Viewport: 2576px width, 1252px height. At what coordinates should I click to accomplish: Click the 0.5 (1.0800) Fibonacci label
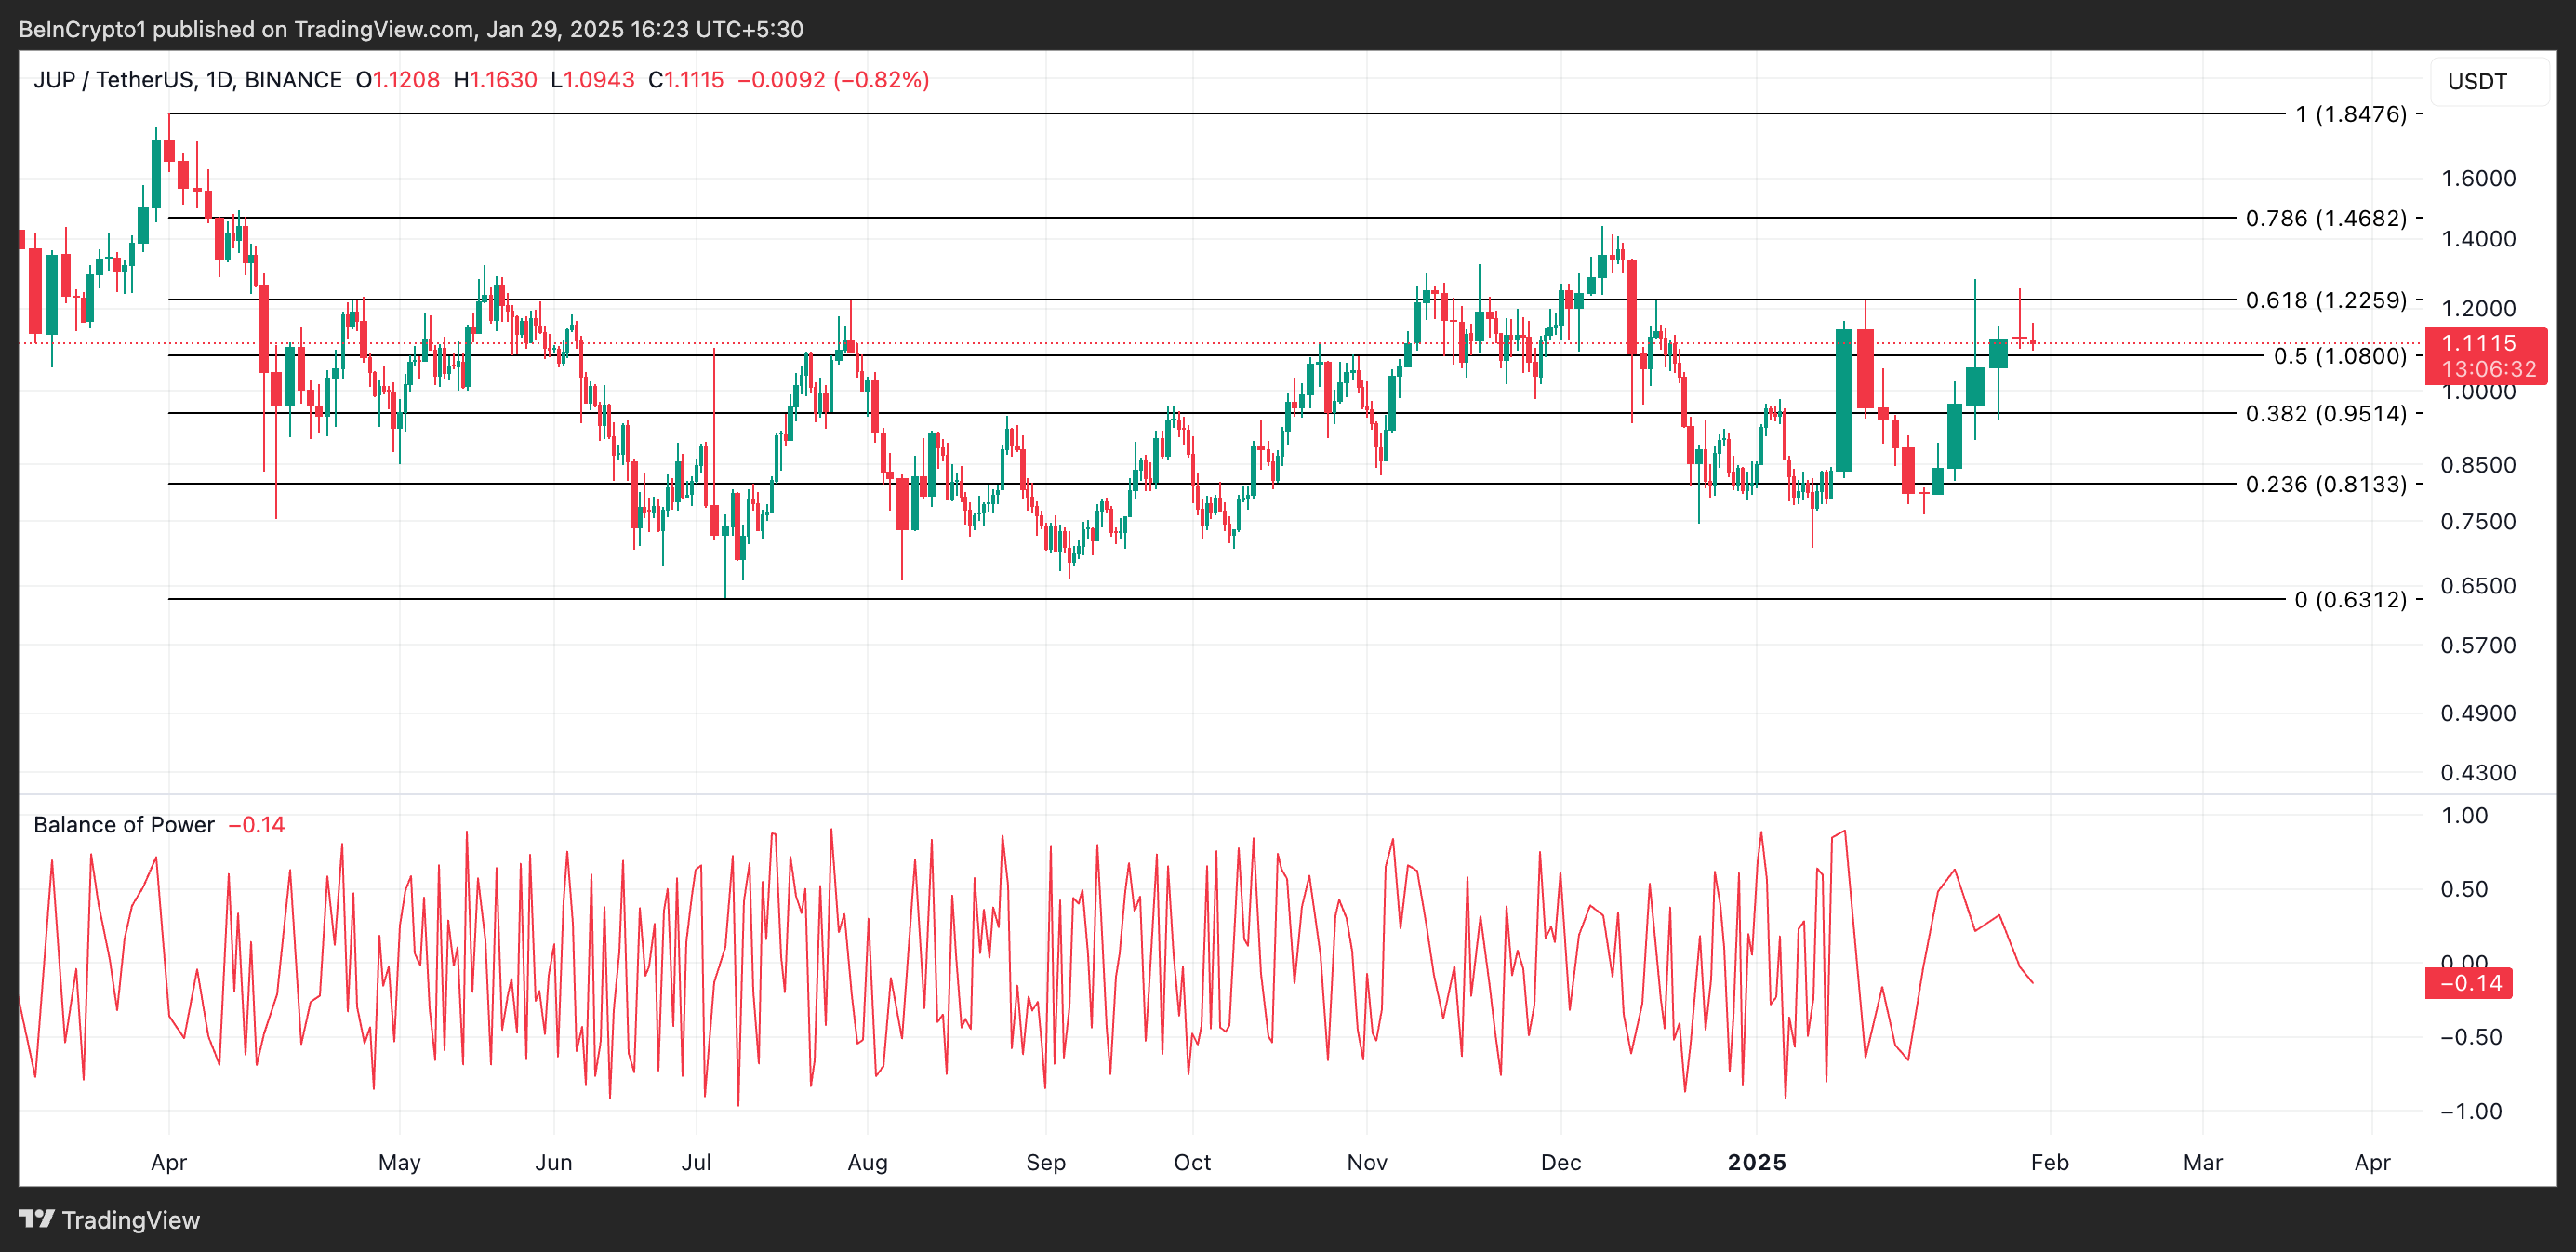2339,356
